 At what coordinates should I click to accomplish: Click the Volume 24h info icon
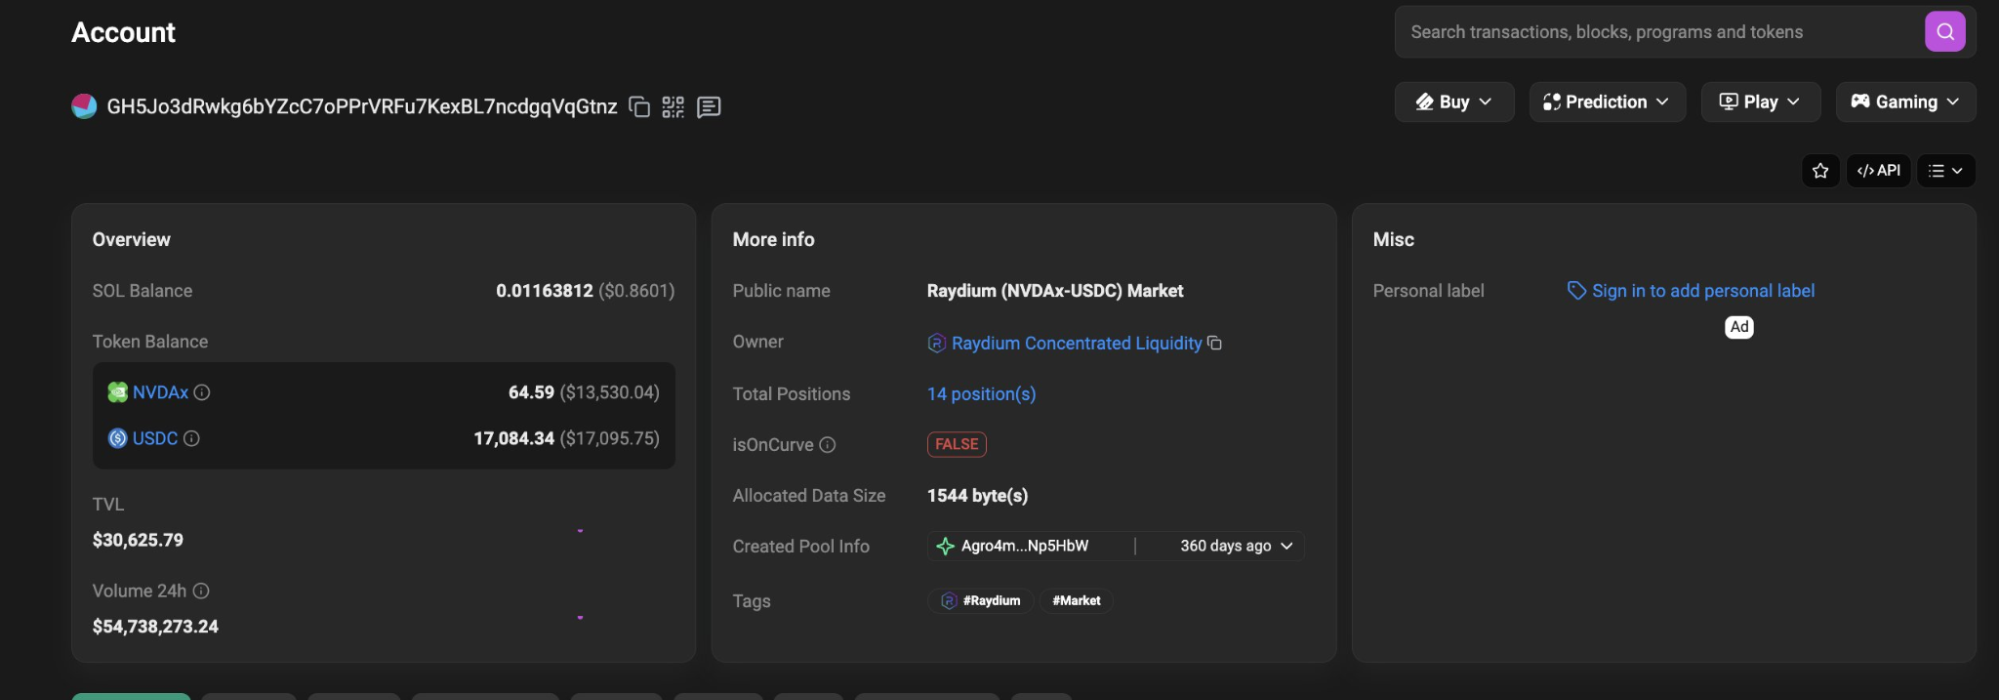(201, 591)
